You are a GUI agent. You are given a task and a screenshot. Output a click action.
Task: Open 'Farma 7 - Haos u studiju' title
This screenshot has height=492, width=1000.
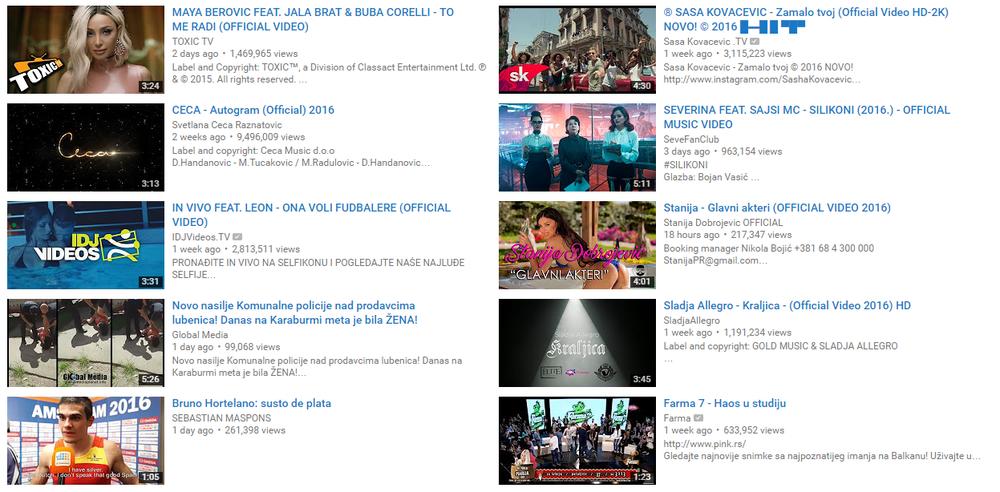[724, 403]
